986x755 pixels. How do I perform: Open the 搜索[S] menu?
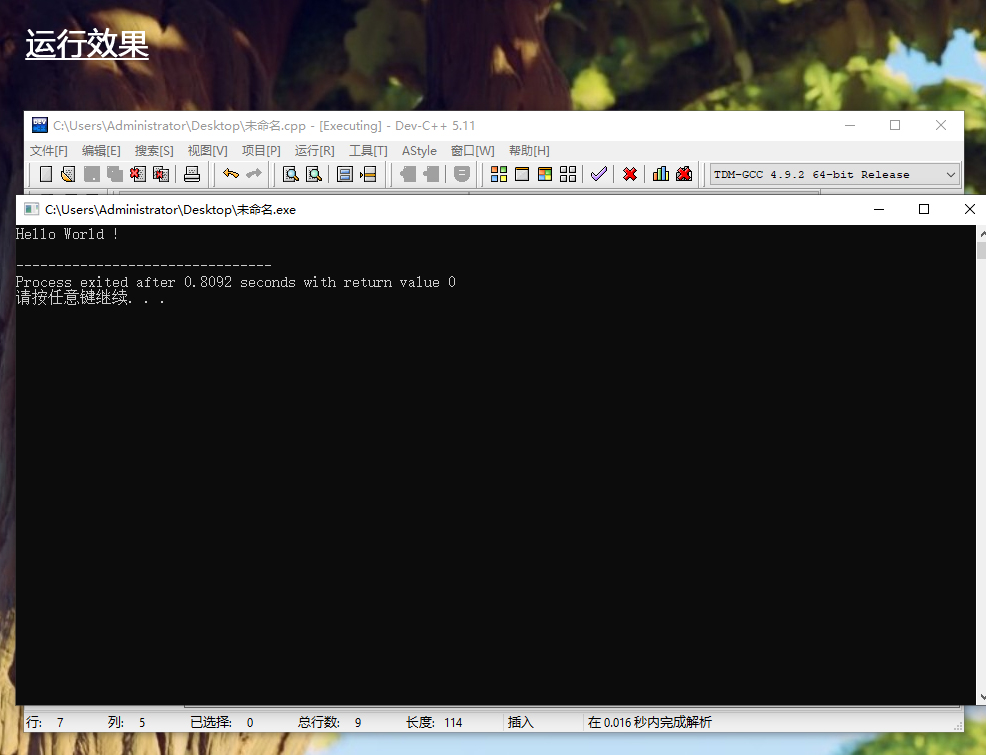pyautogui.click(x=153, y=151)
